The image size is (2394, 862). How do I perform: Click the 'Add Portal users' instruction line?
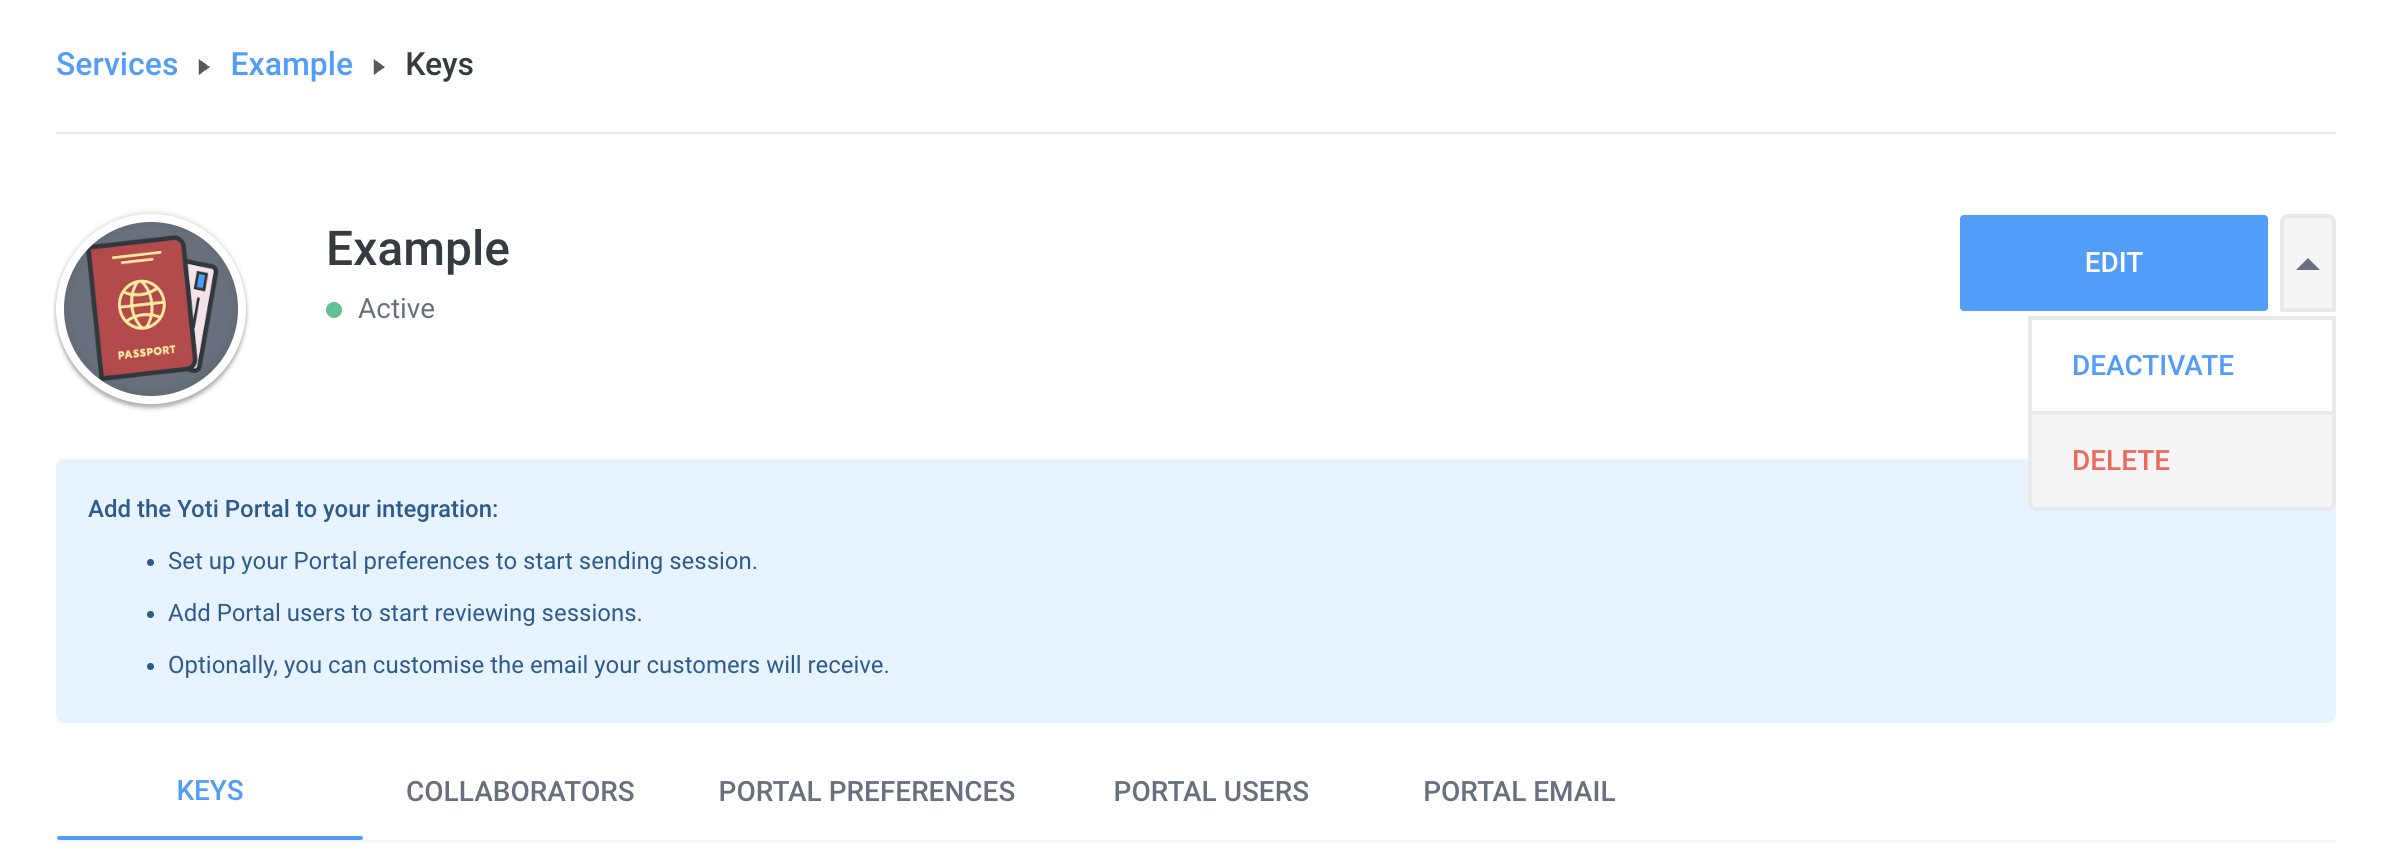pos(405,613)
